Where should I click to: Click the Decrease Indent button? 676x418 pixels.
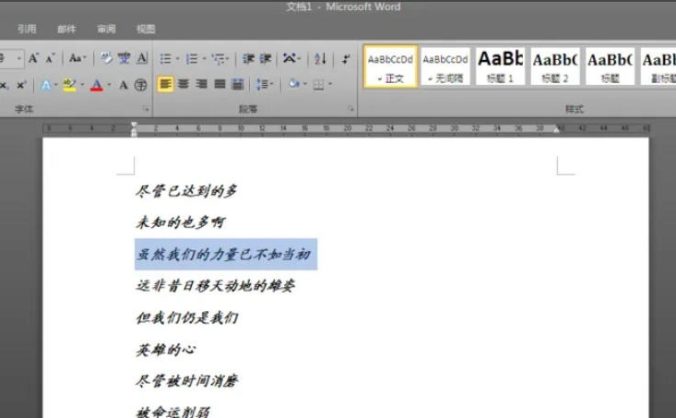tap(248, 59)
